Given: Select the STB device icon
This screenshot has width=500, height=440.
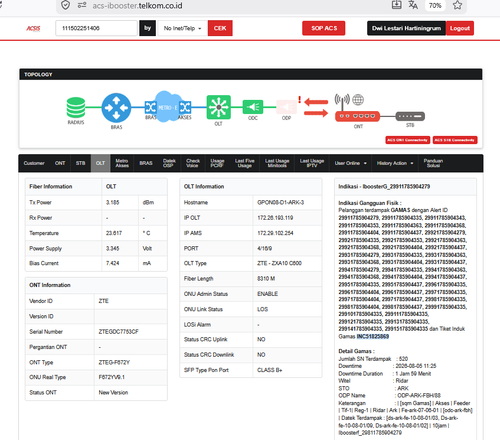Looking at the screenshot, I should click(410, 116).
